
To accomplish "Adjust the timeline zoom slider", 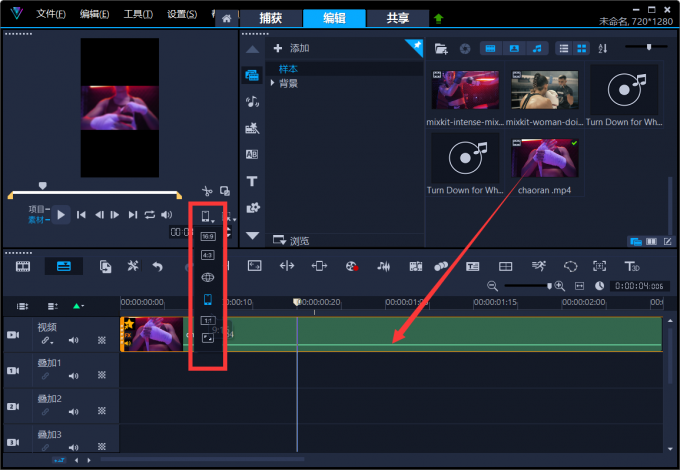I will (549, 286).
